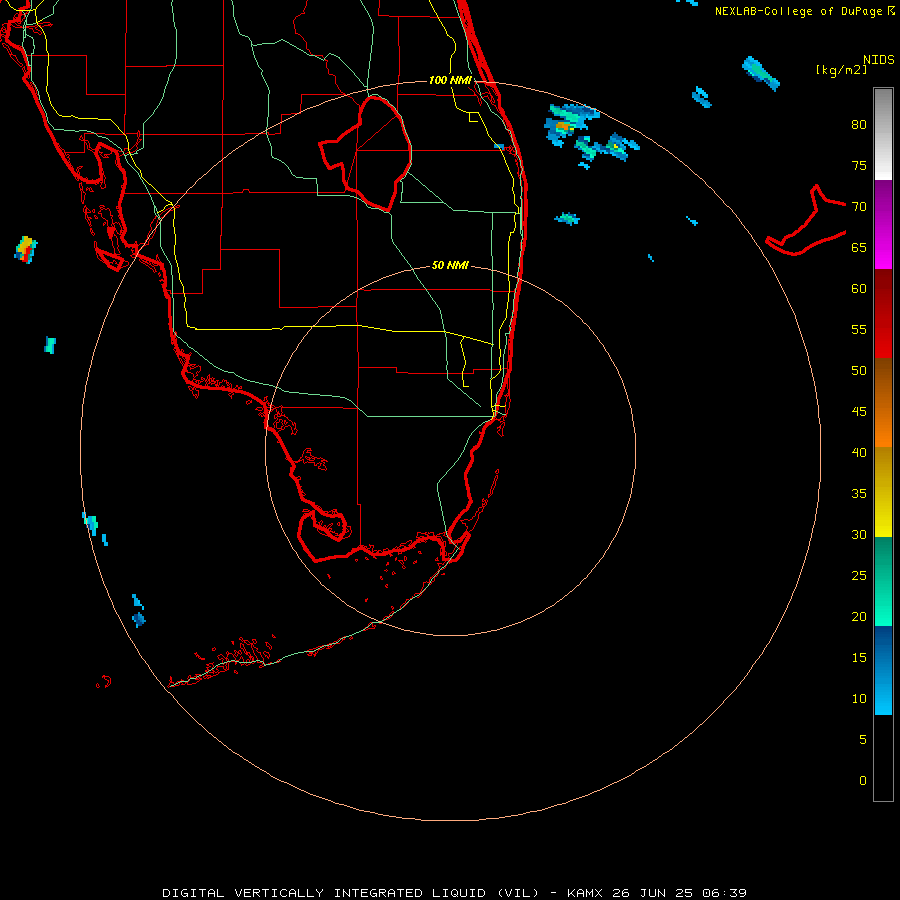
Task: Click the 0 value on the color scale
Action: pyautogui.click(x=863, y=781)
